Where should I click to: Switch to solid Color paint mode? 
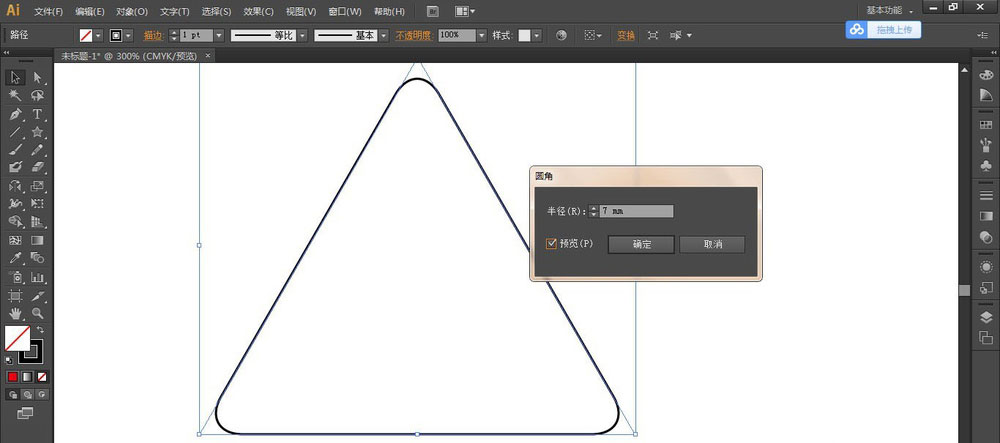coord(13,377)
